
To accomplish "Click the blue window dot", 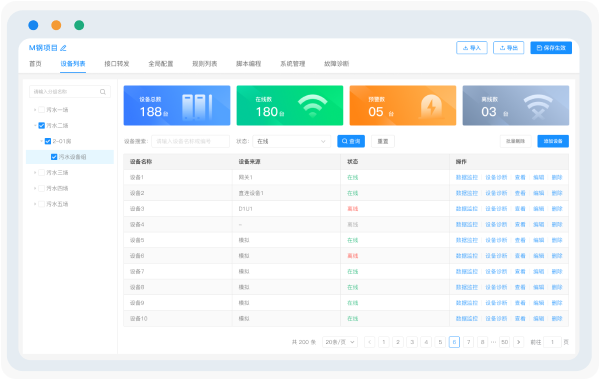I will 33,25.
